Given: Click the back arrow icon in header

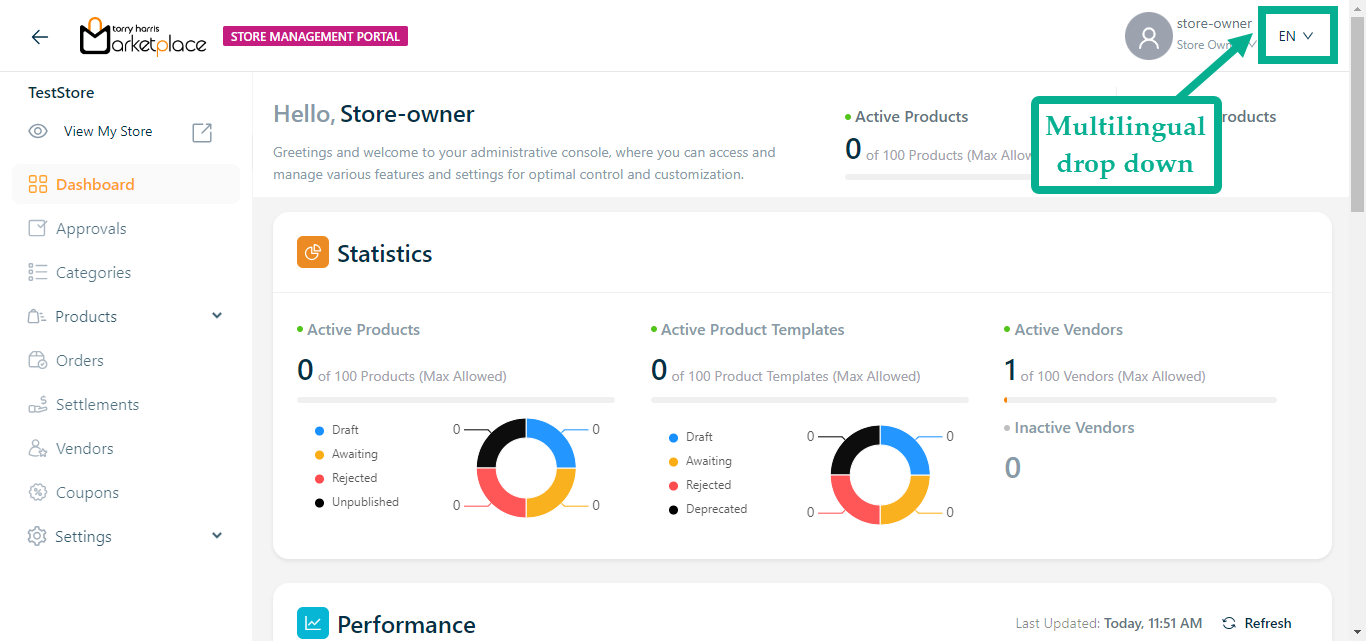Looking at the screenshot, I should coord(39,37).
